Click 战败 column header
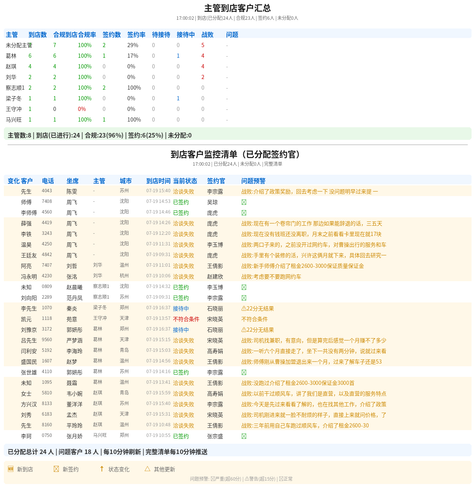The height and width of the screenshot is (500, 475). click(x=207, y=35)
